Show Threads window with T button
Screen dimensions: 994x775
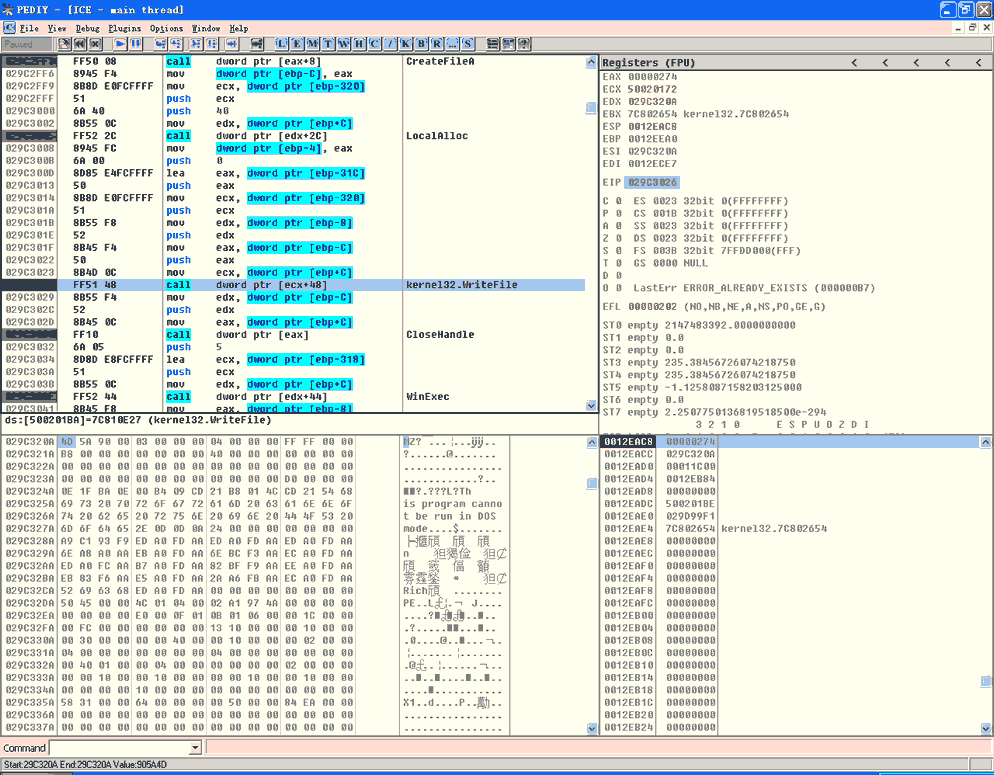tap(328, 44)
